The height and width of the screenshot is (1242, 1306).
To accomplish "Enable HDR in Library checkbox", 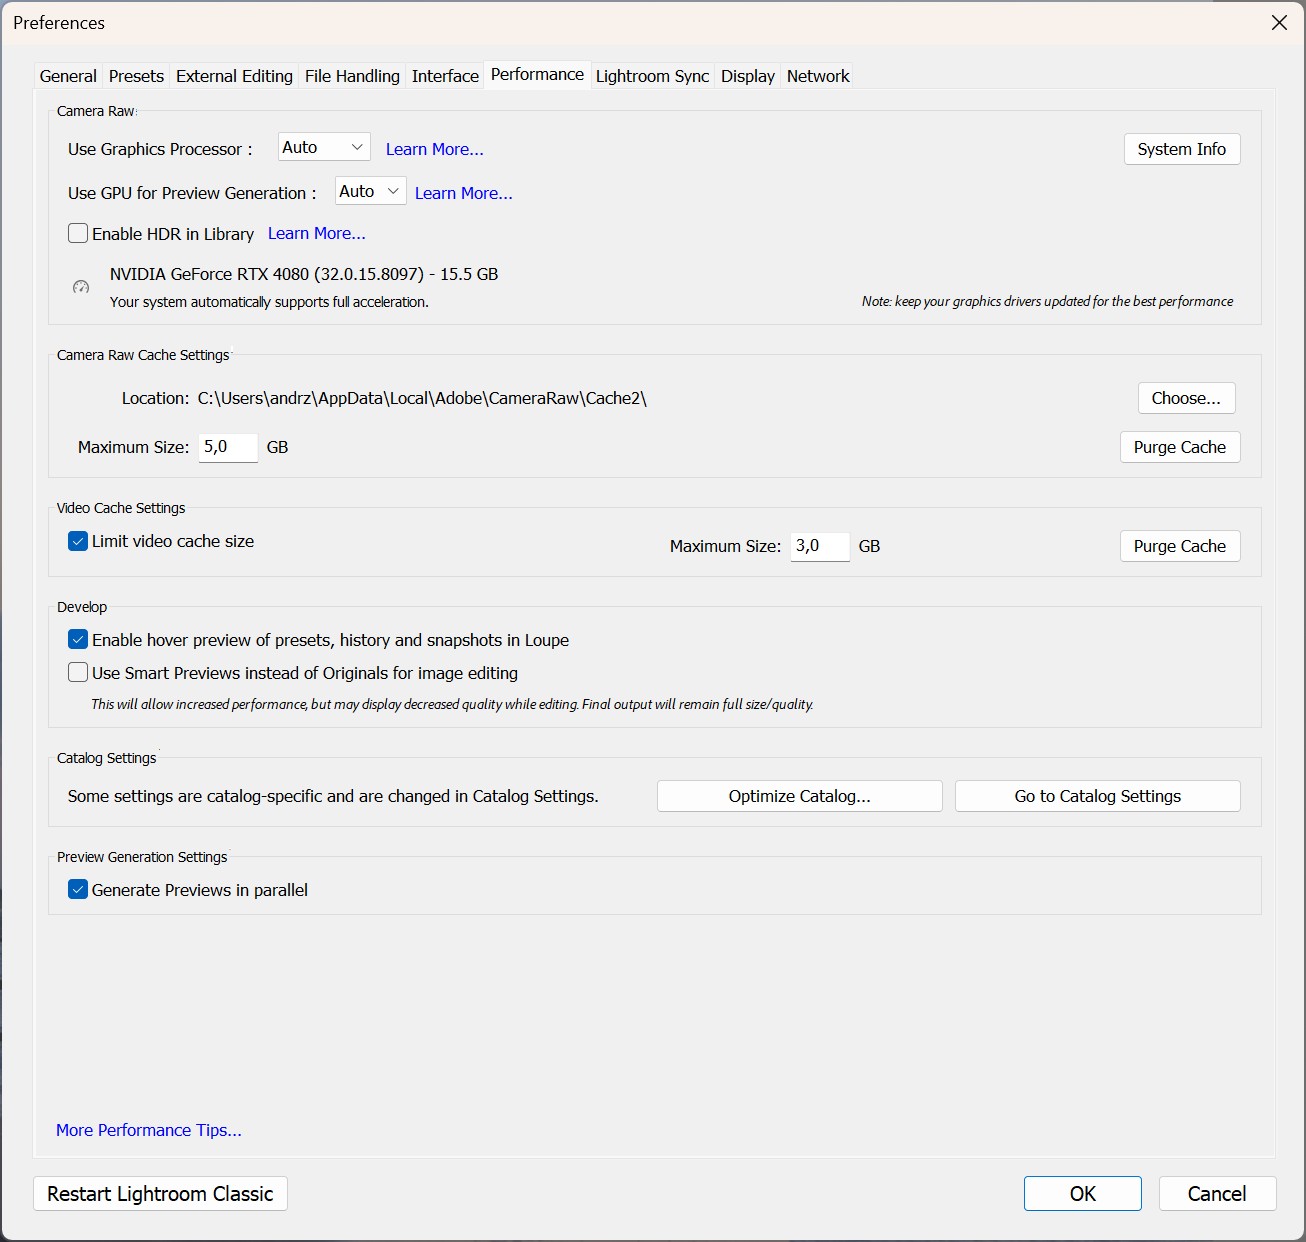I will (x=78, y=234).
